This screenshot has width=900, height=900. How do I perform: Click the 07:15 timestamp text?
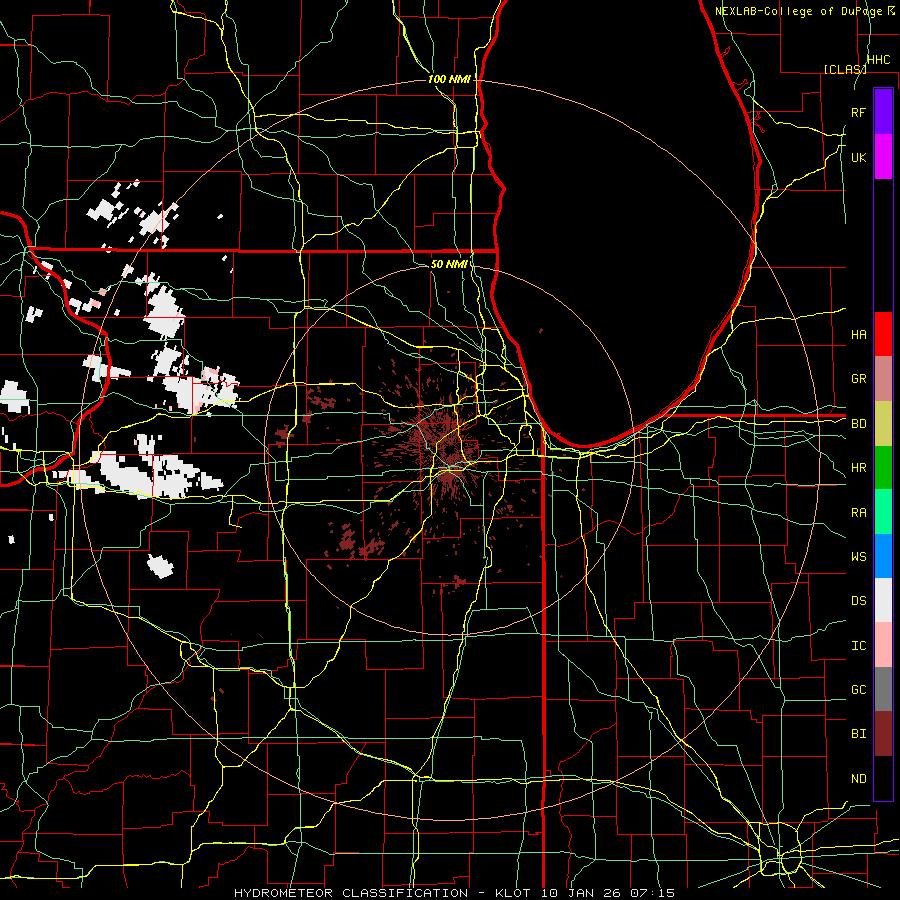tap(651, 893)
